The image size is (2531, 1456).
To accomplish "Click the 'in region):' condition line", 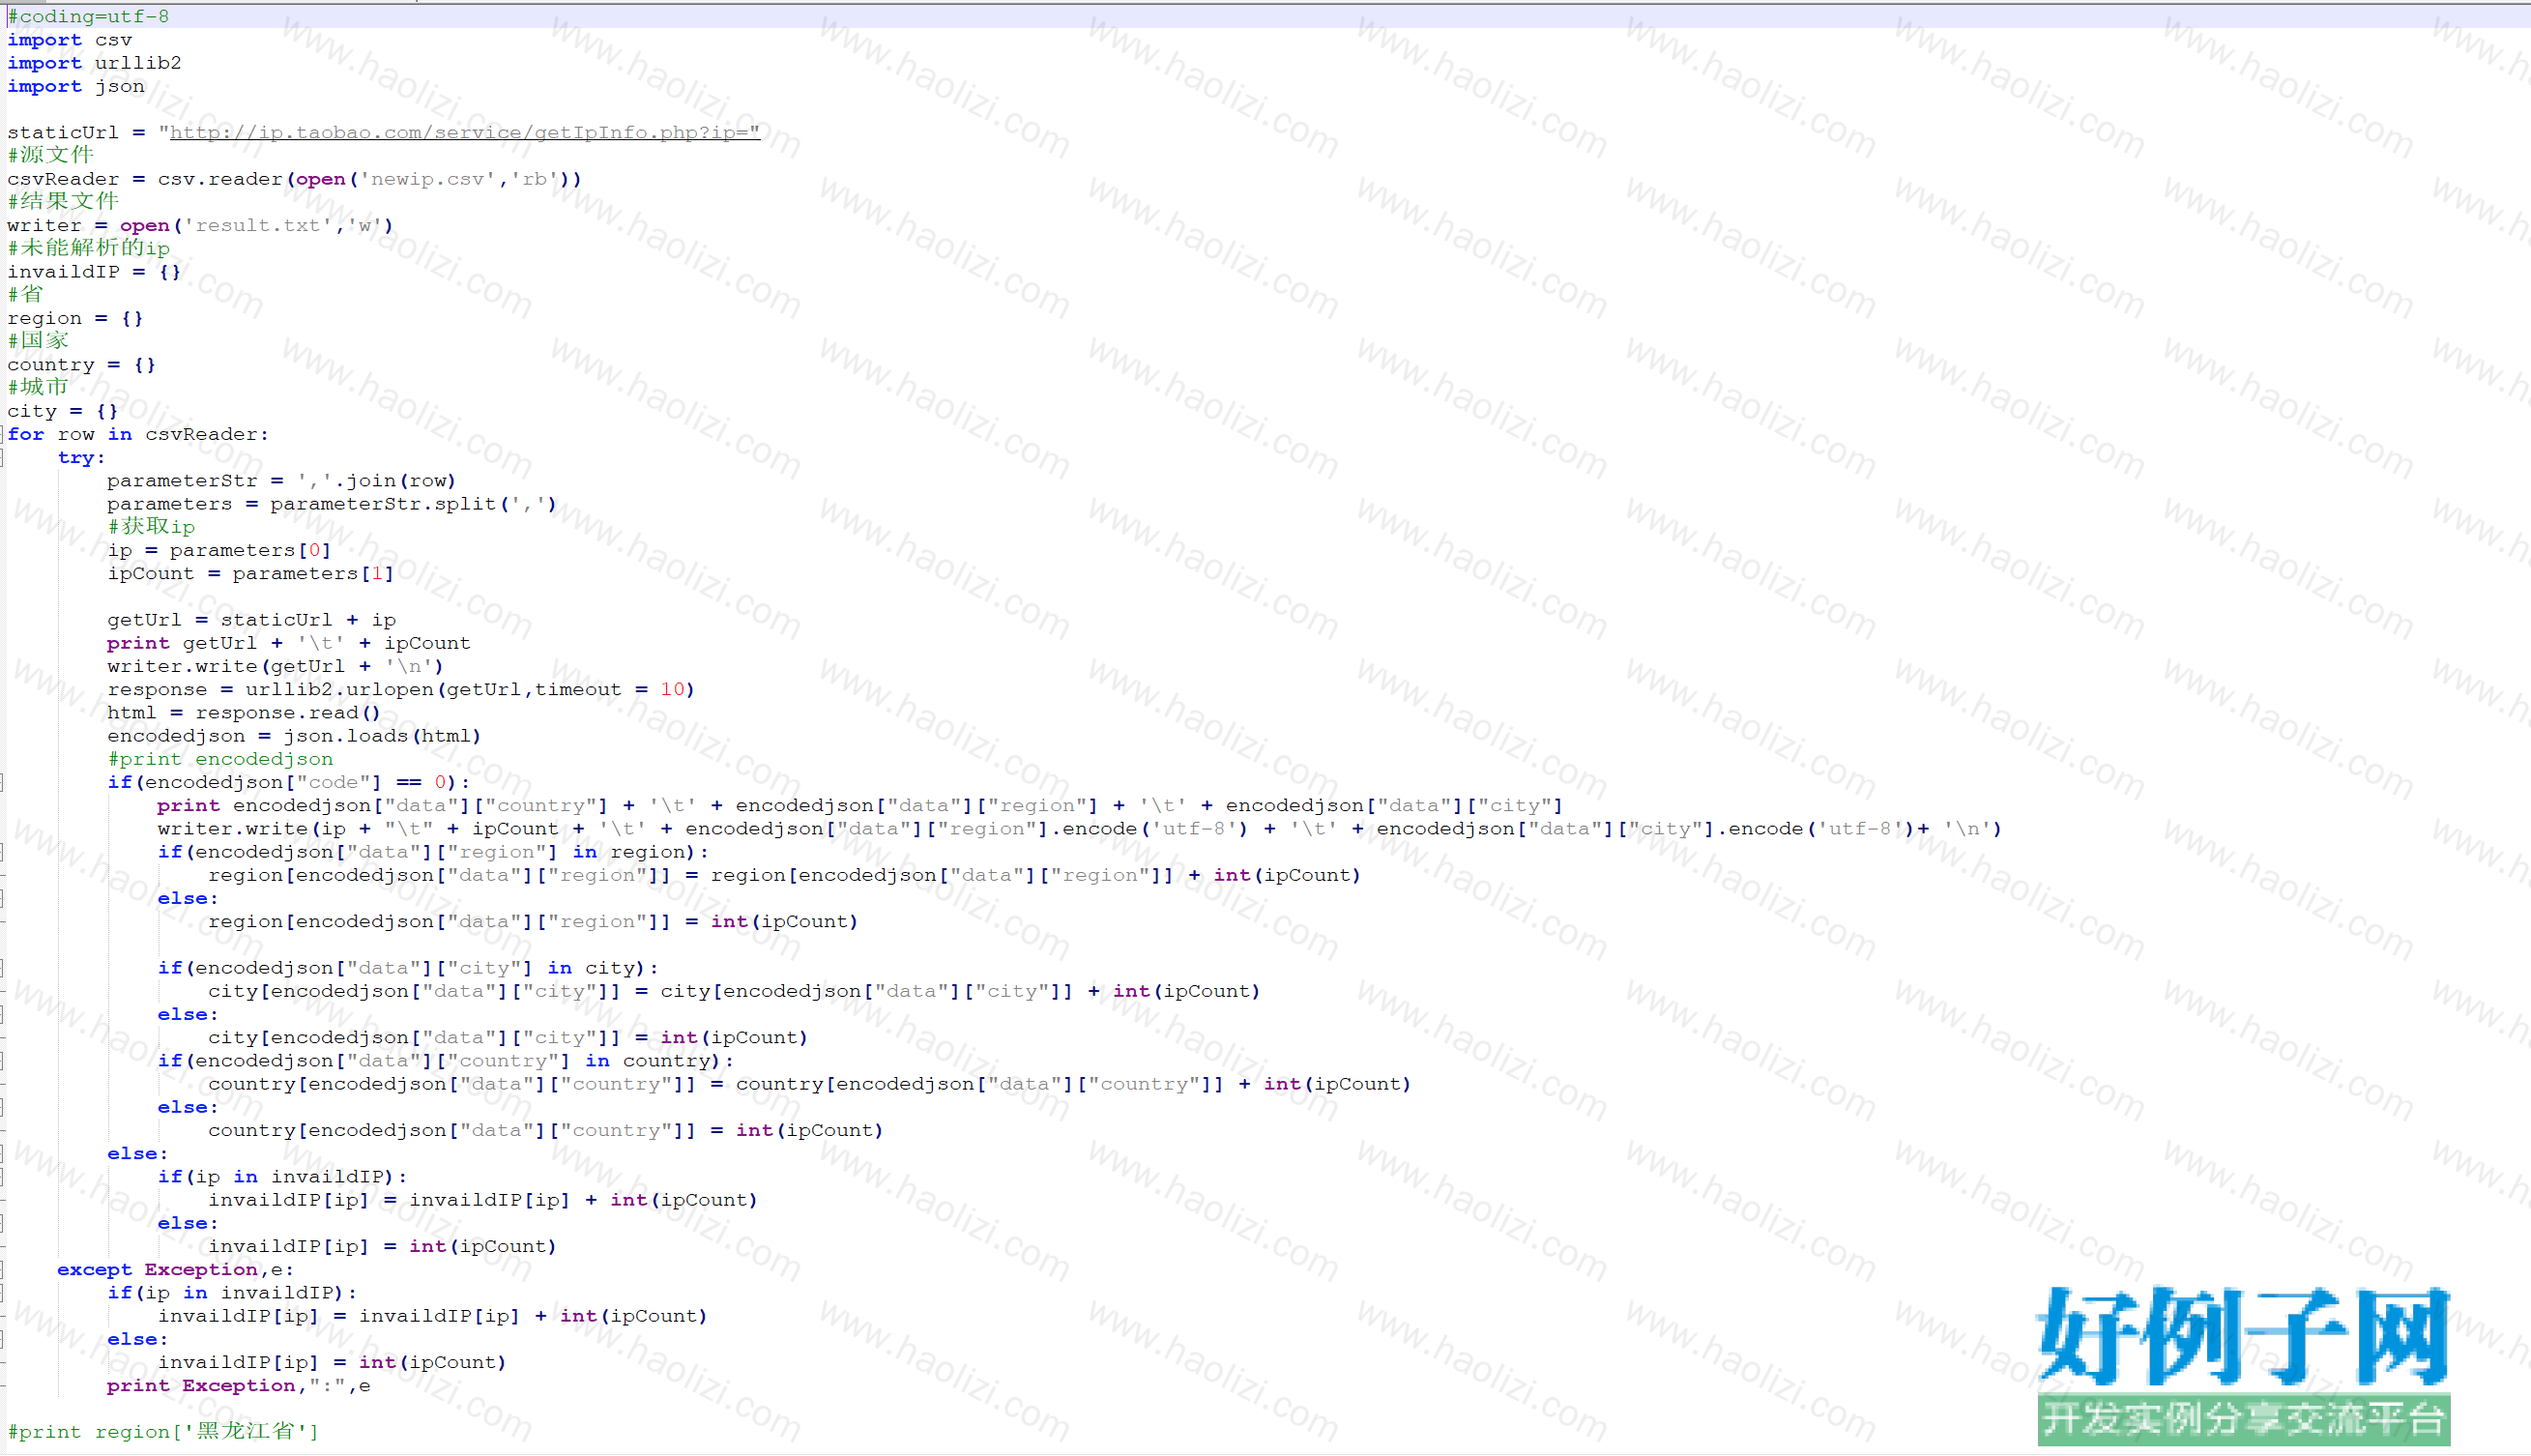I will point(433,851).
